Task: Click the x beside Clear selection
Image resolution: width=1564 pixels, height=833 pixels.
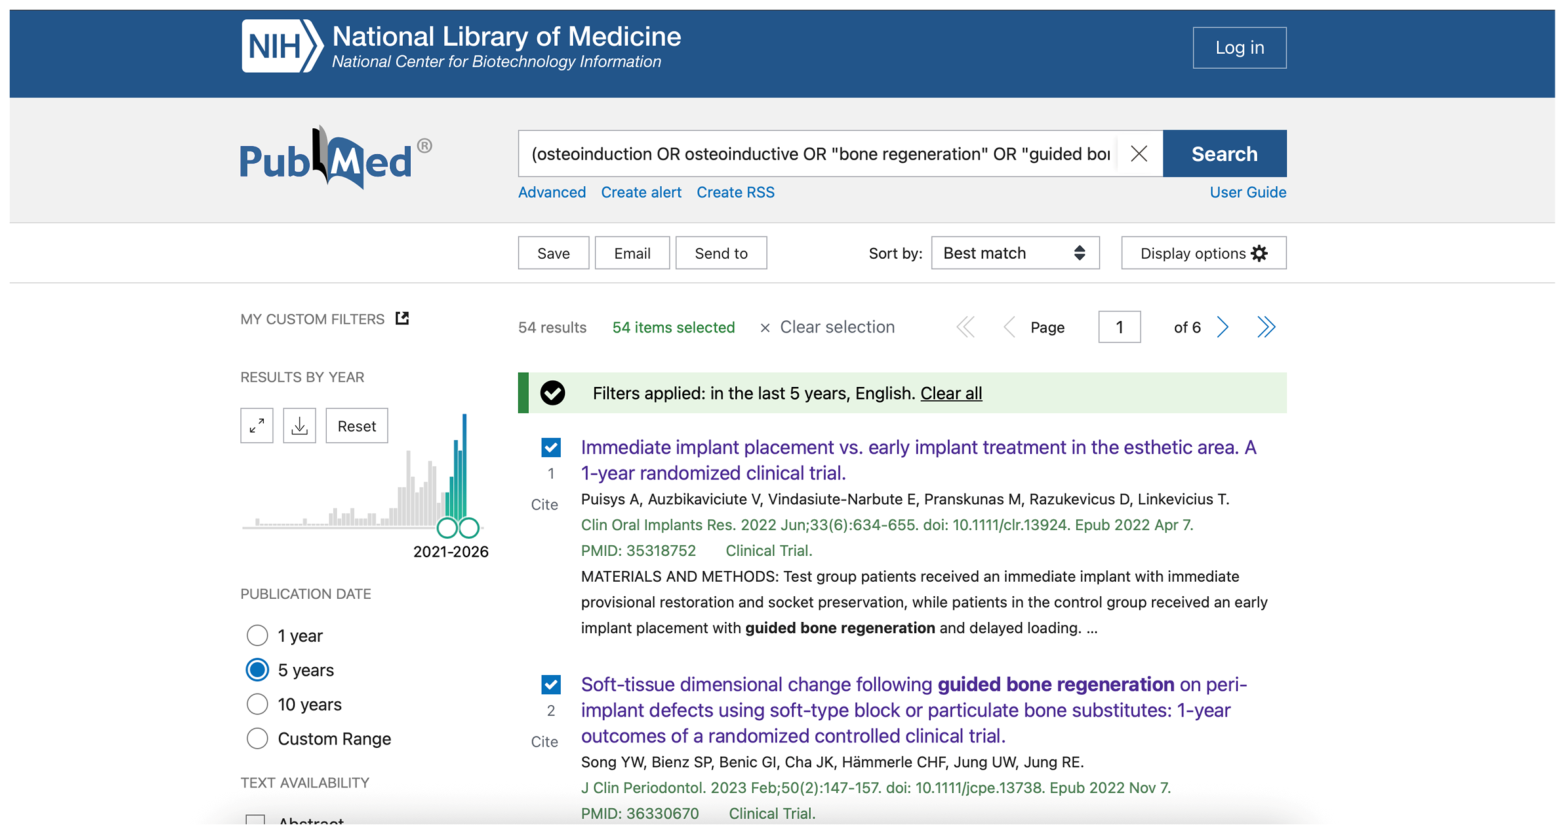Action: (765, 328)
